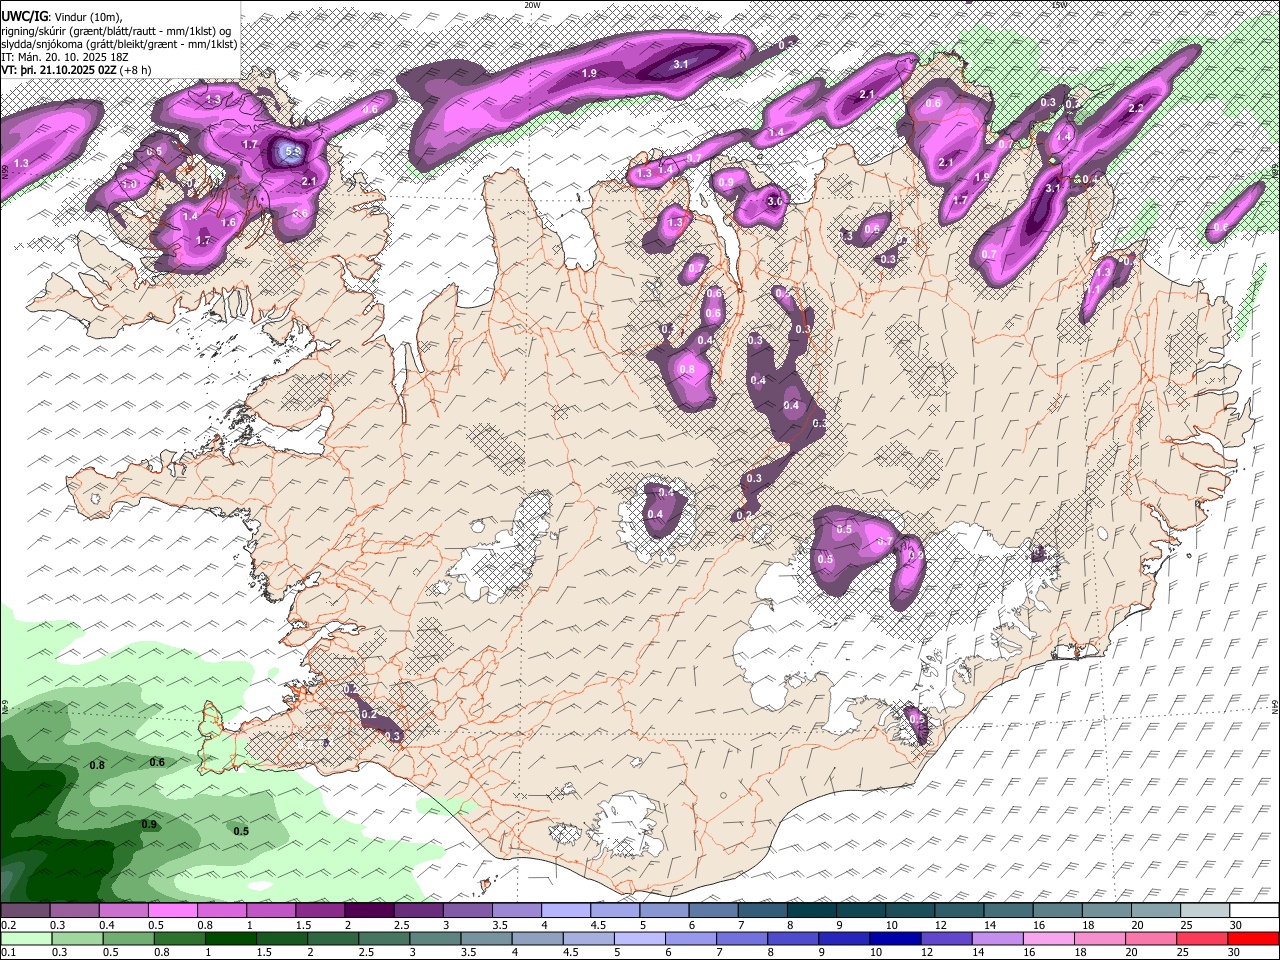This screenshot has height=960, width=1280.
Task: Click the light periwinkle 4–4.5 snow-scale swatch
Action: pyautogui.click(x=566, y=911)
